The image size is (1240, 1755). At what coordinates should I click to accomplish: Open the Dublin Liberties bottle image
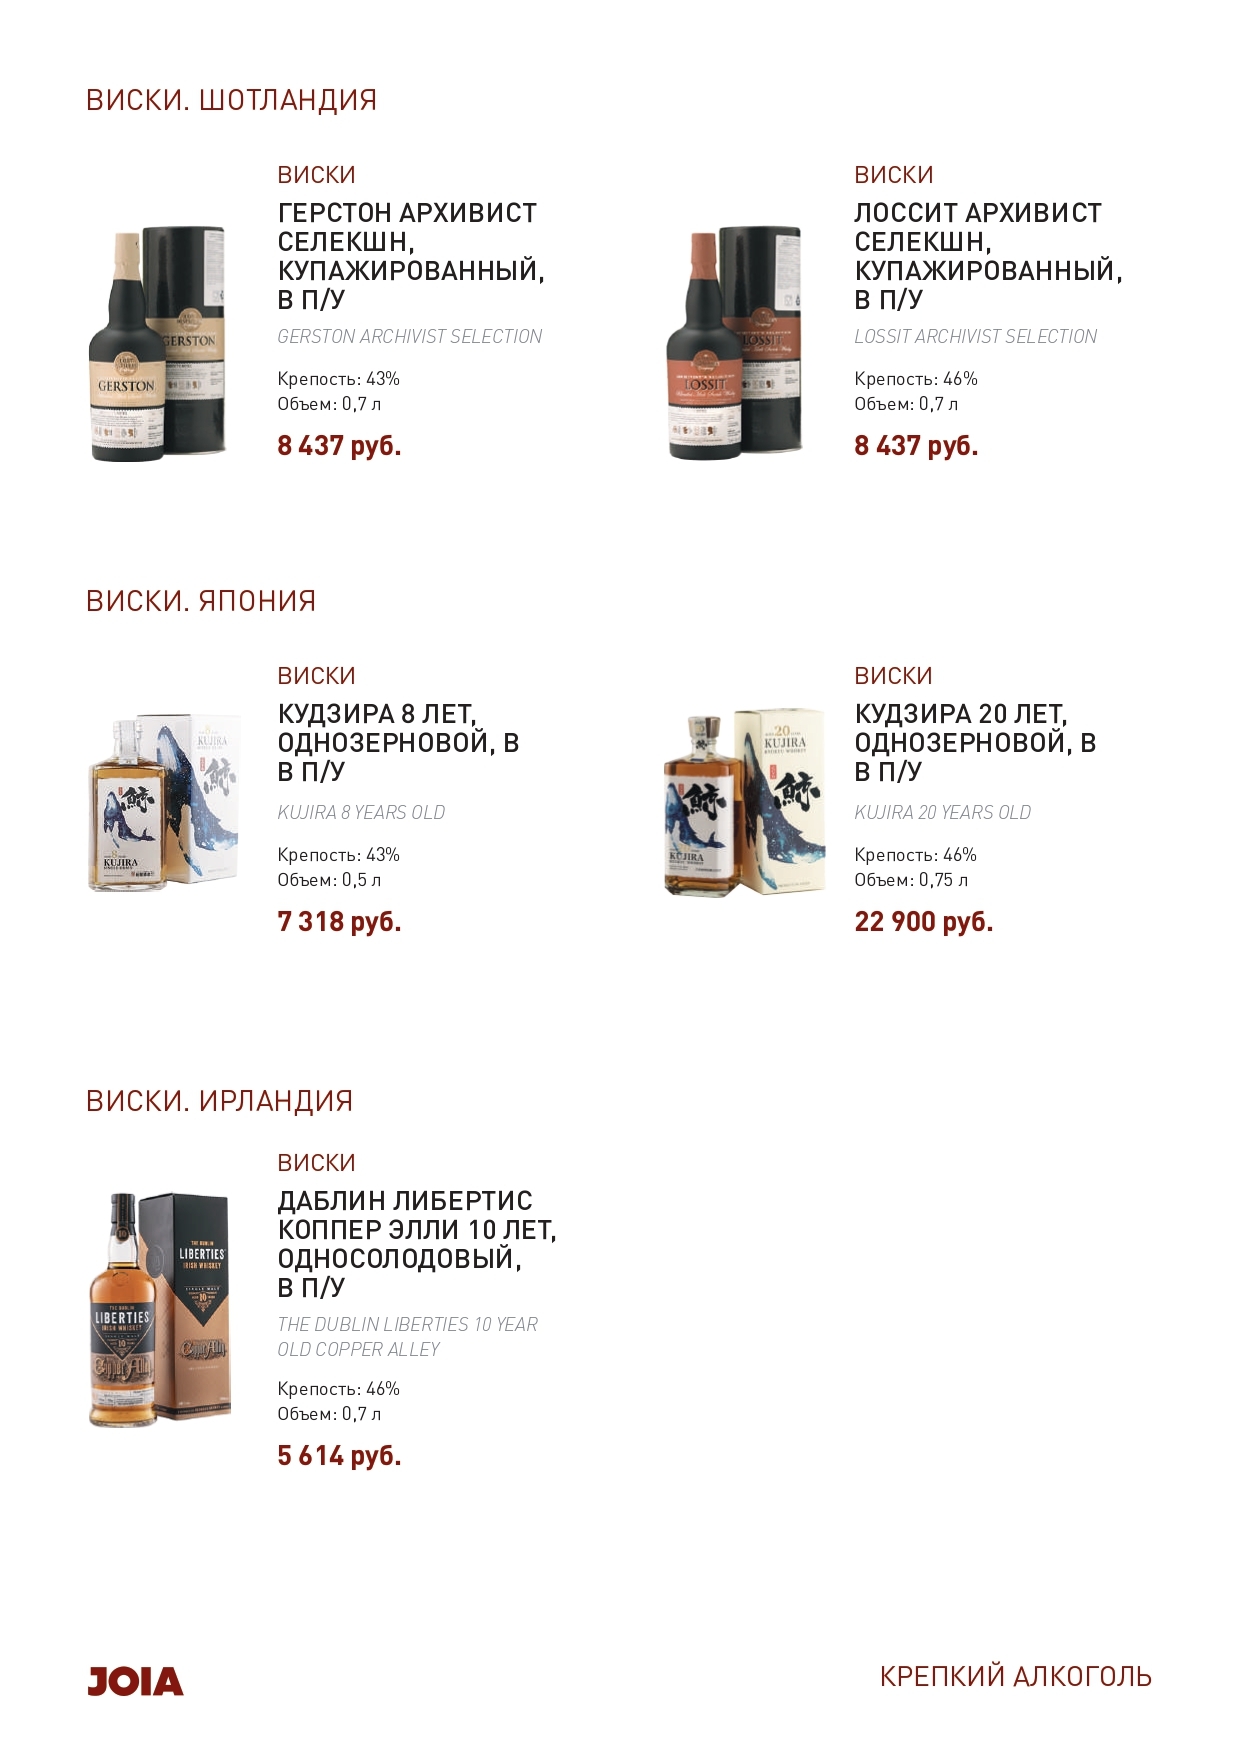tap(160, 1309)
